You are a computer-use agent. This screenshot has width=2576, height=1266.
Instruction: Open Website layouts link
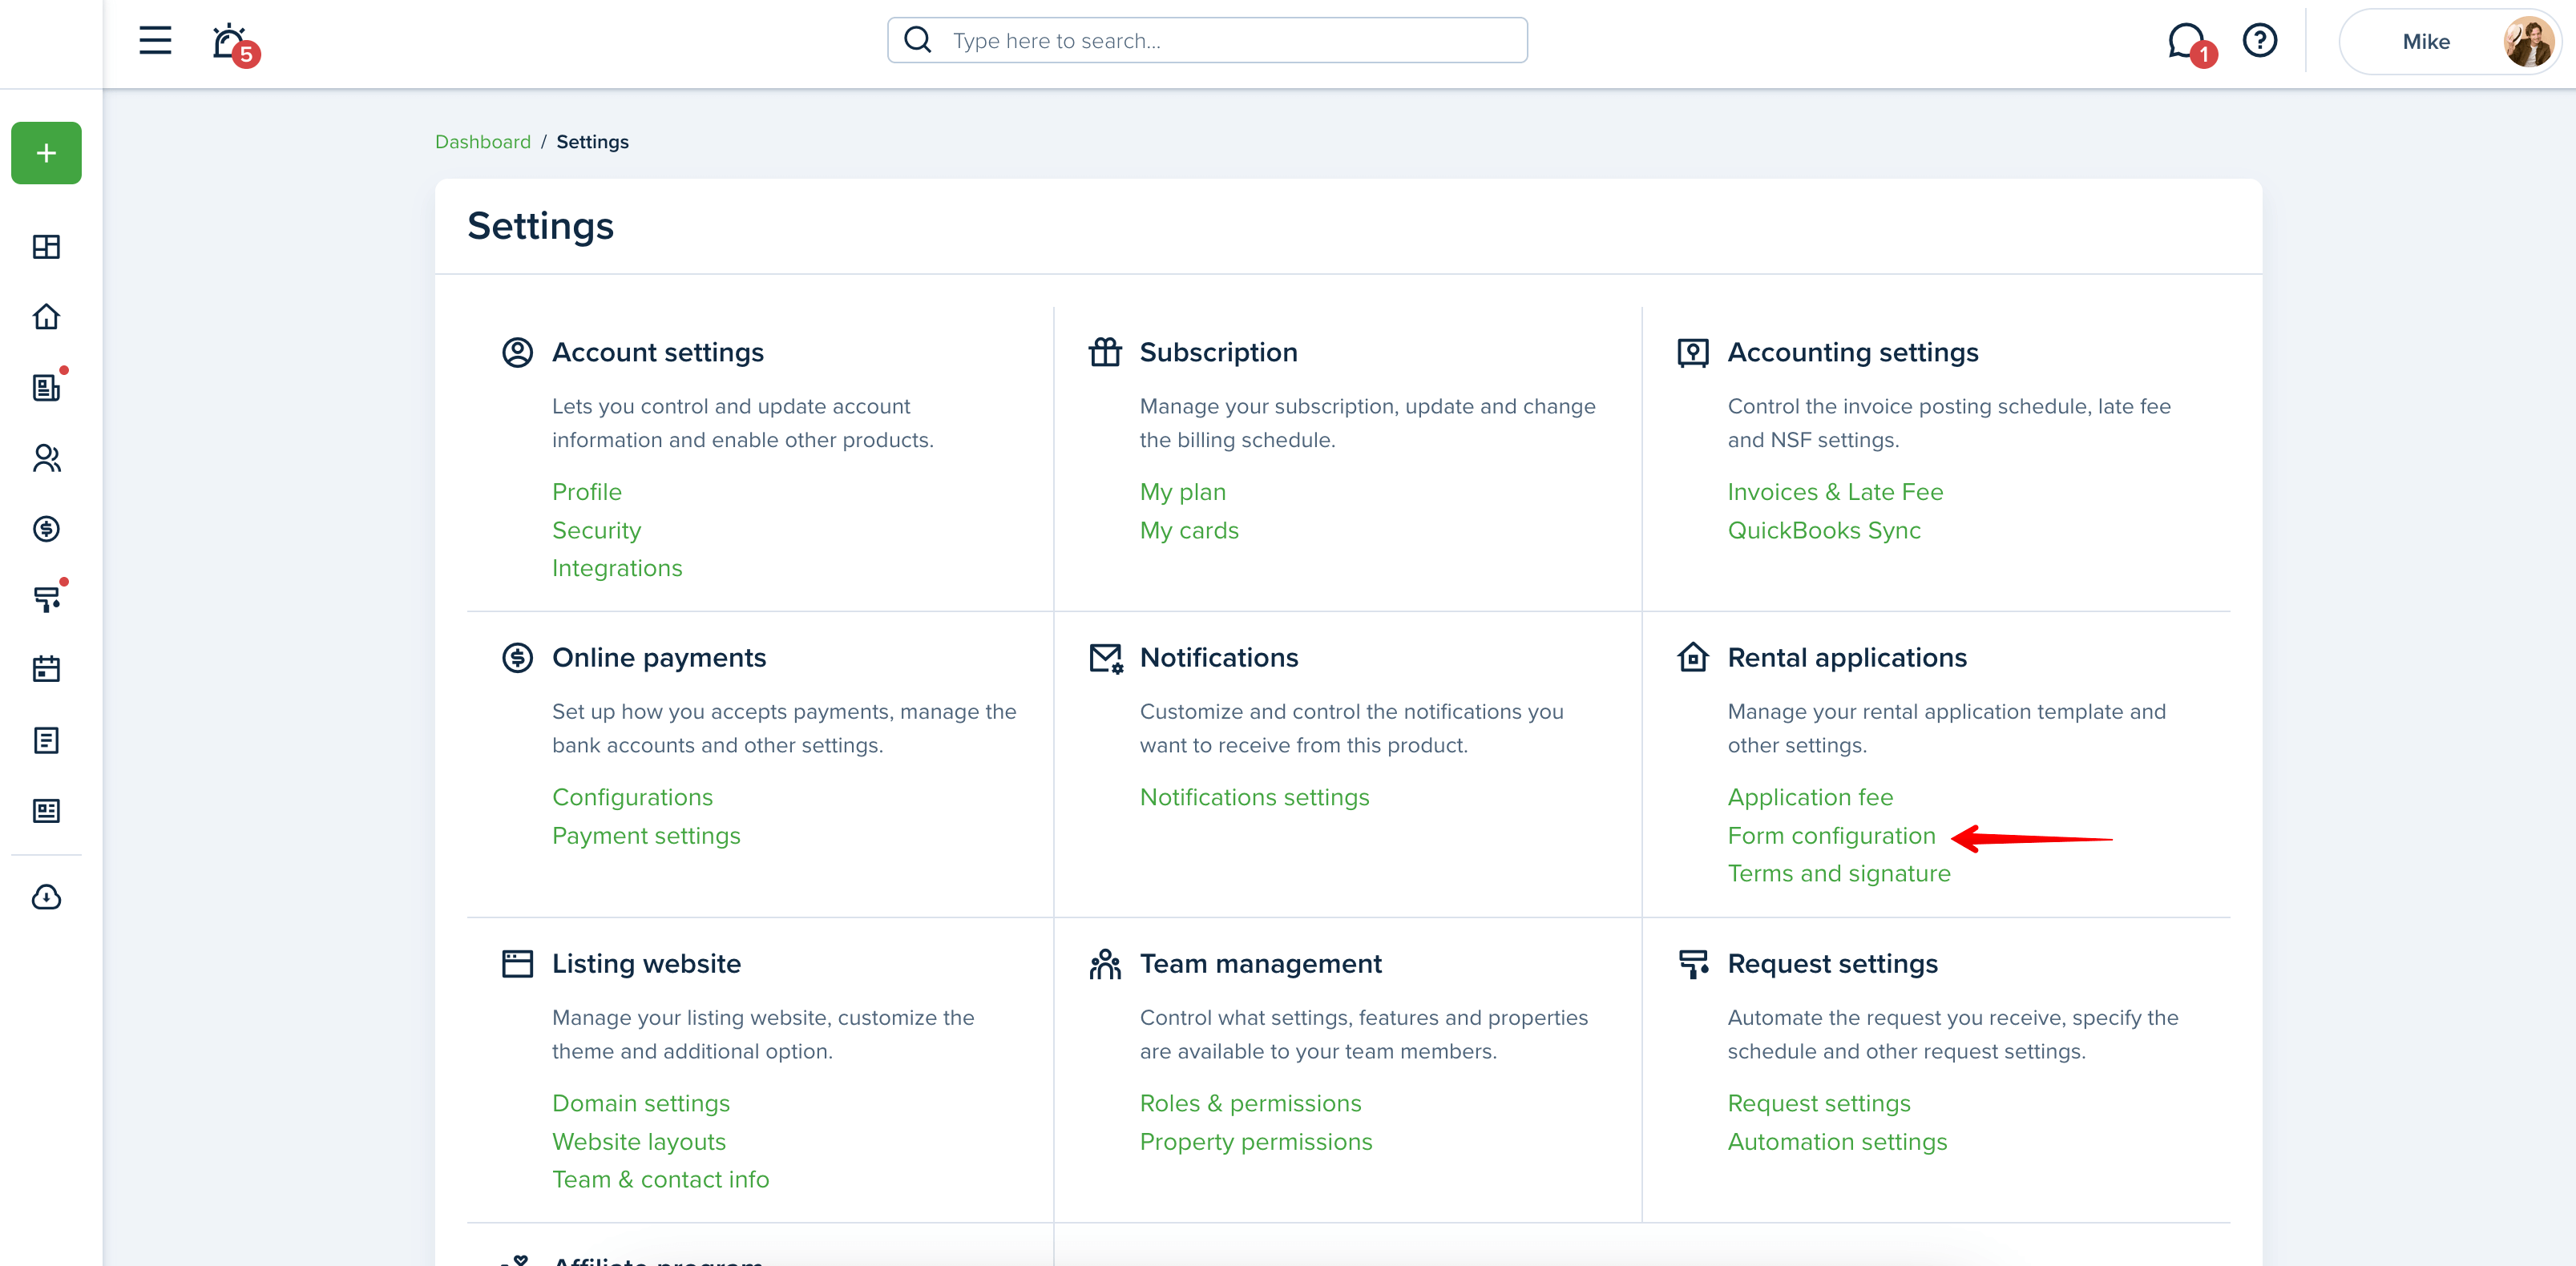click(x=638, y=1141)
